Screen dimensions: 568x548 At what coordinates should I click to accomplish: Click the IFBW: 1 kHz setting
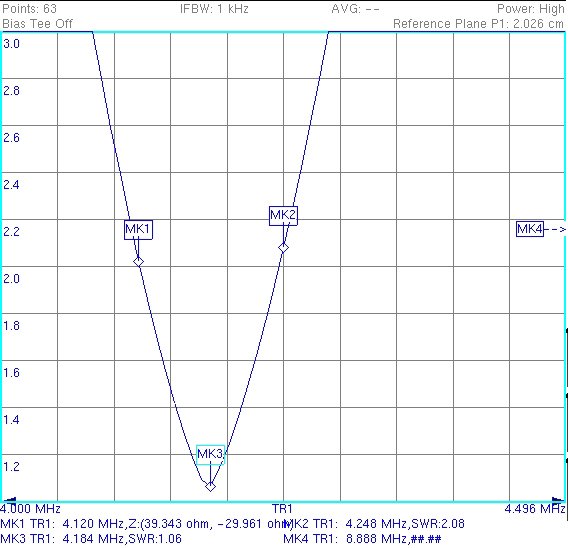tap(214, 9)
